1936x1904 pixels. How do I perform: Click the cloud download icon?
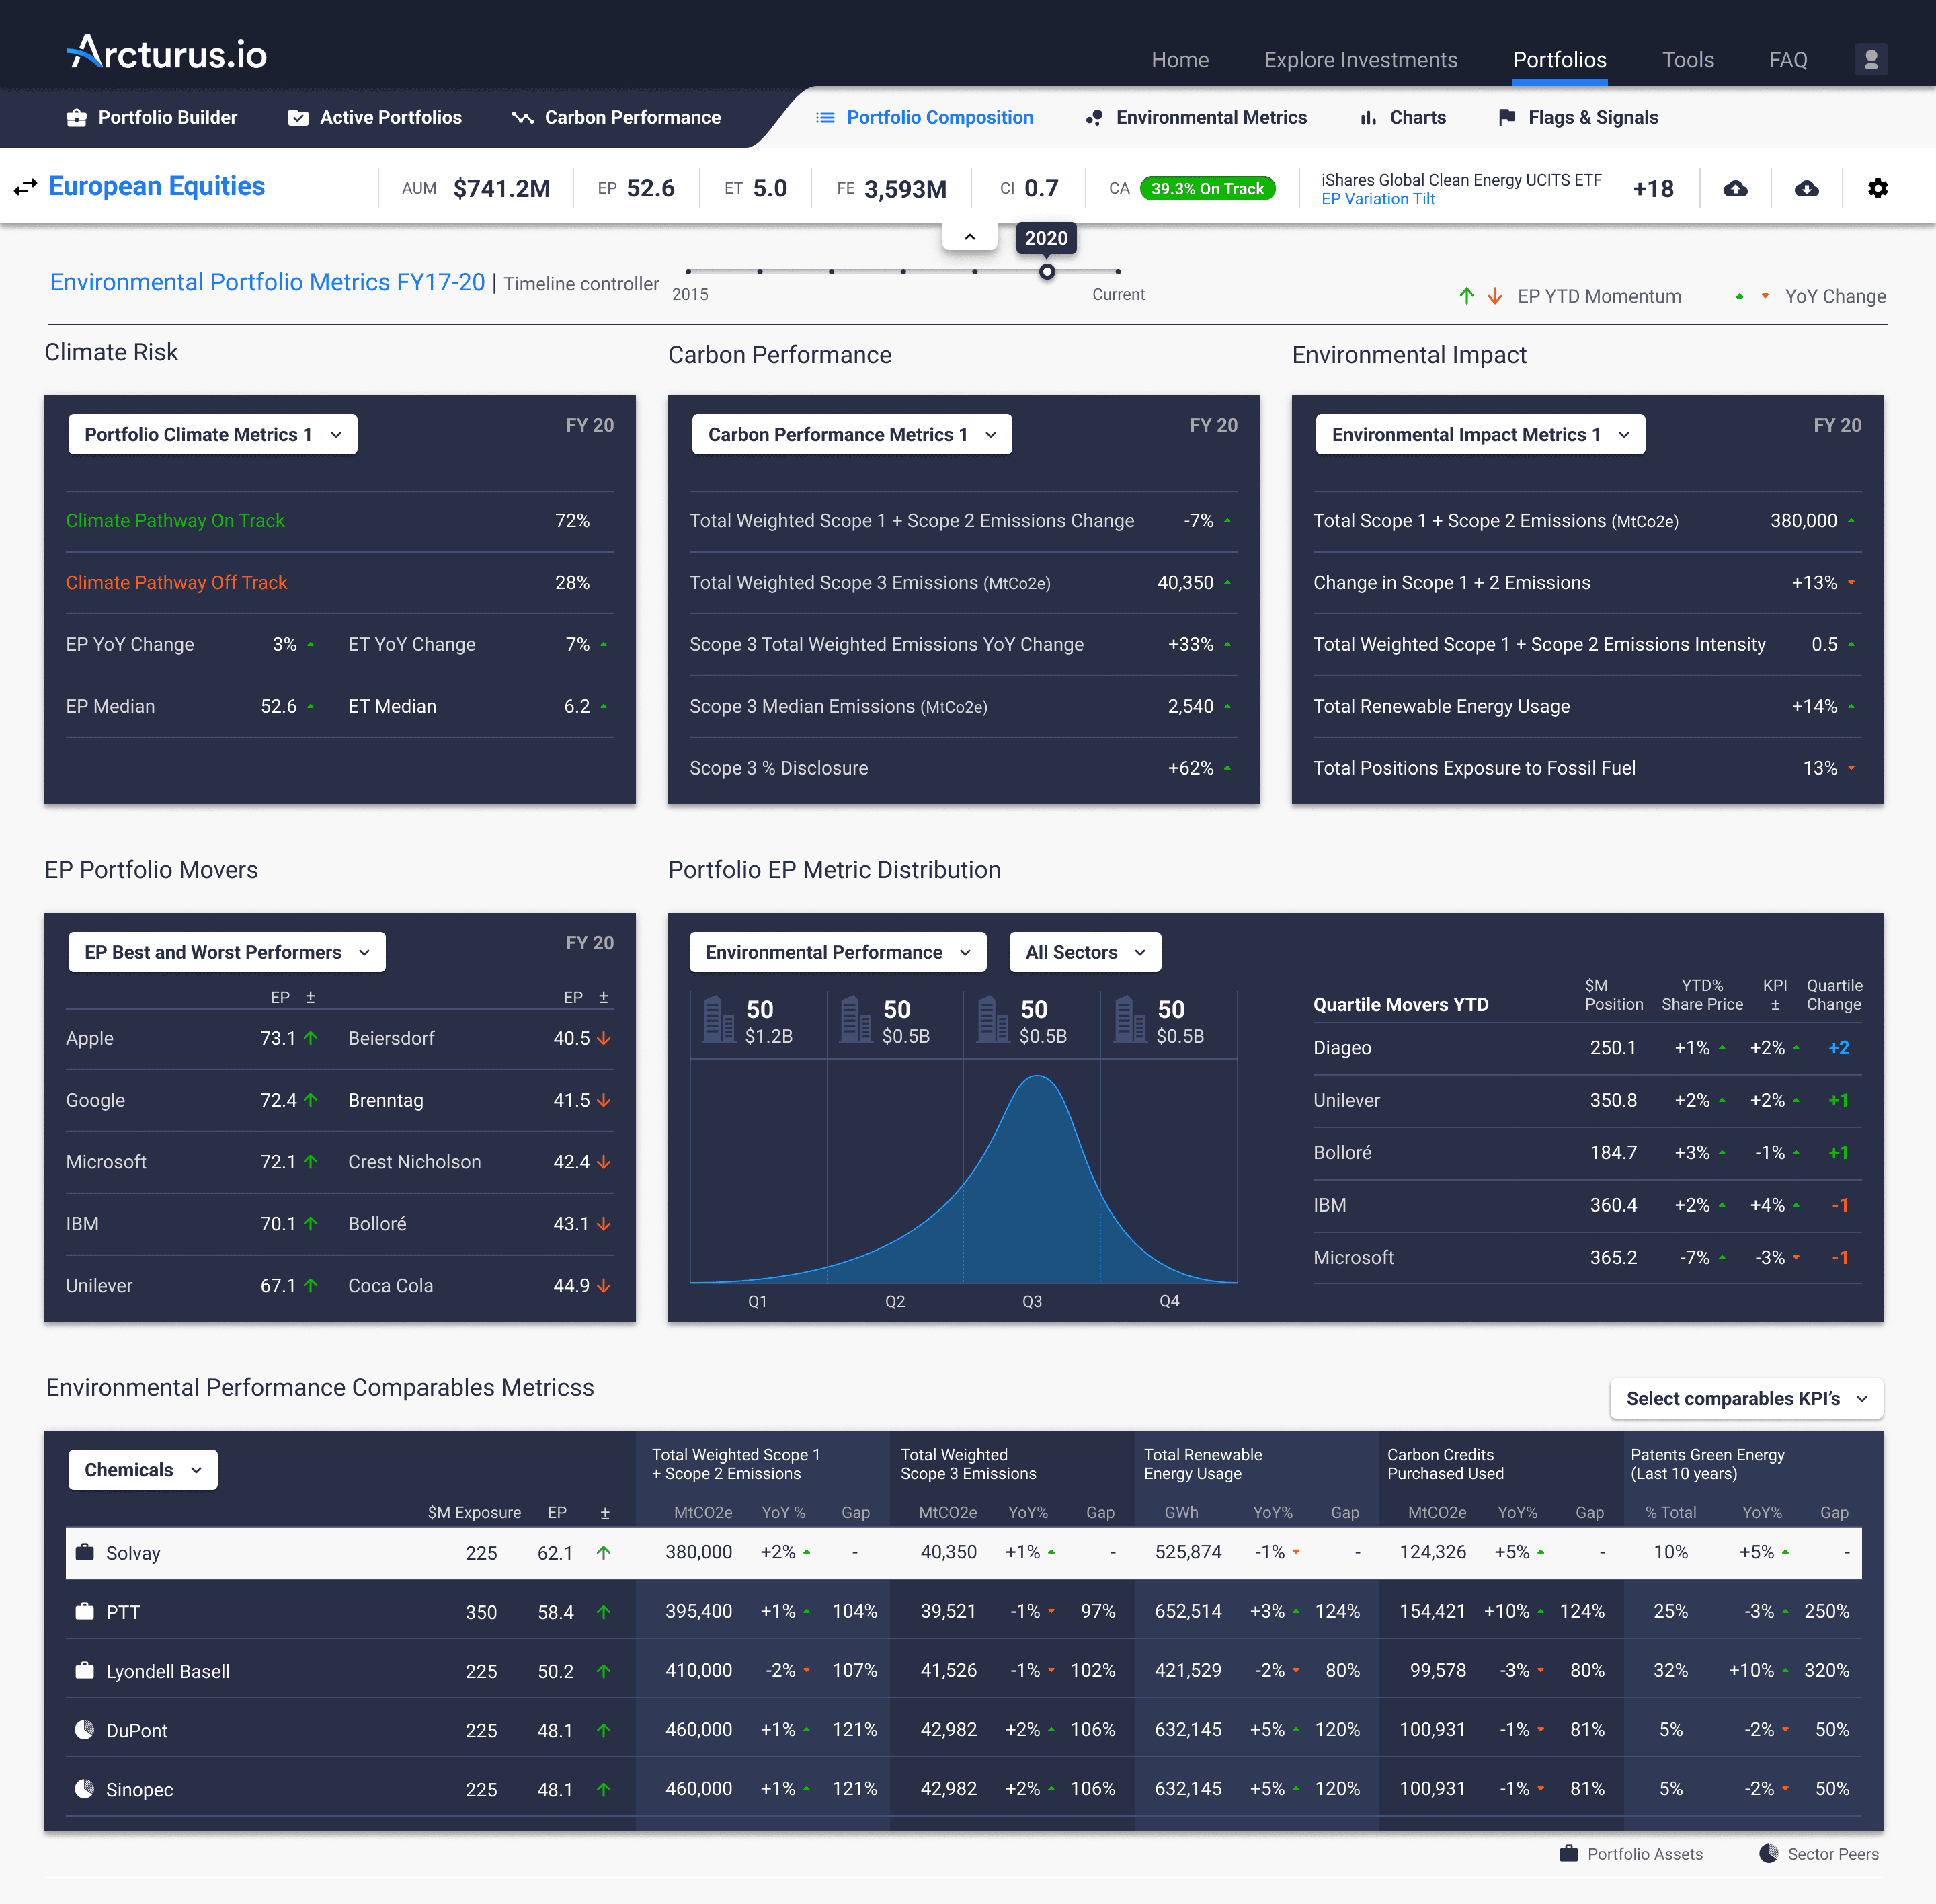point(1806,188)
